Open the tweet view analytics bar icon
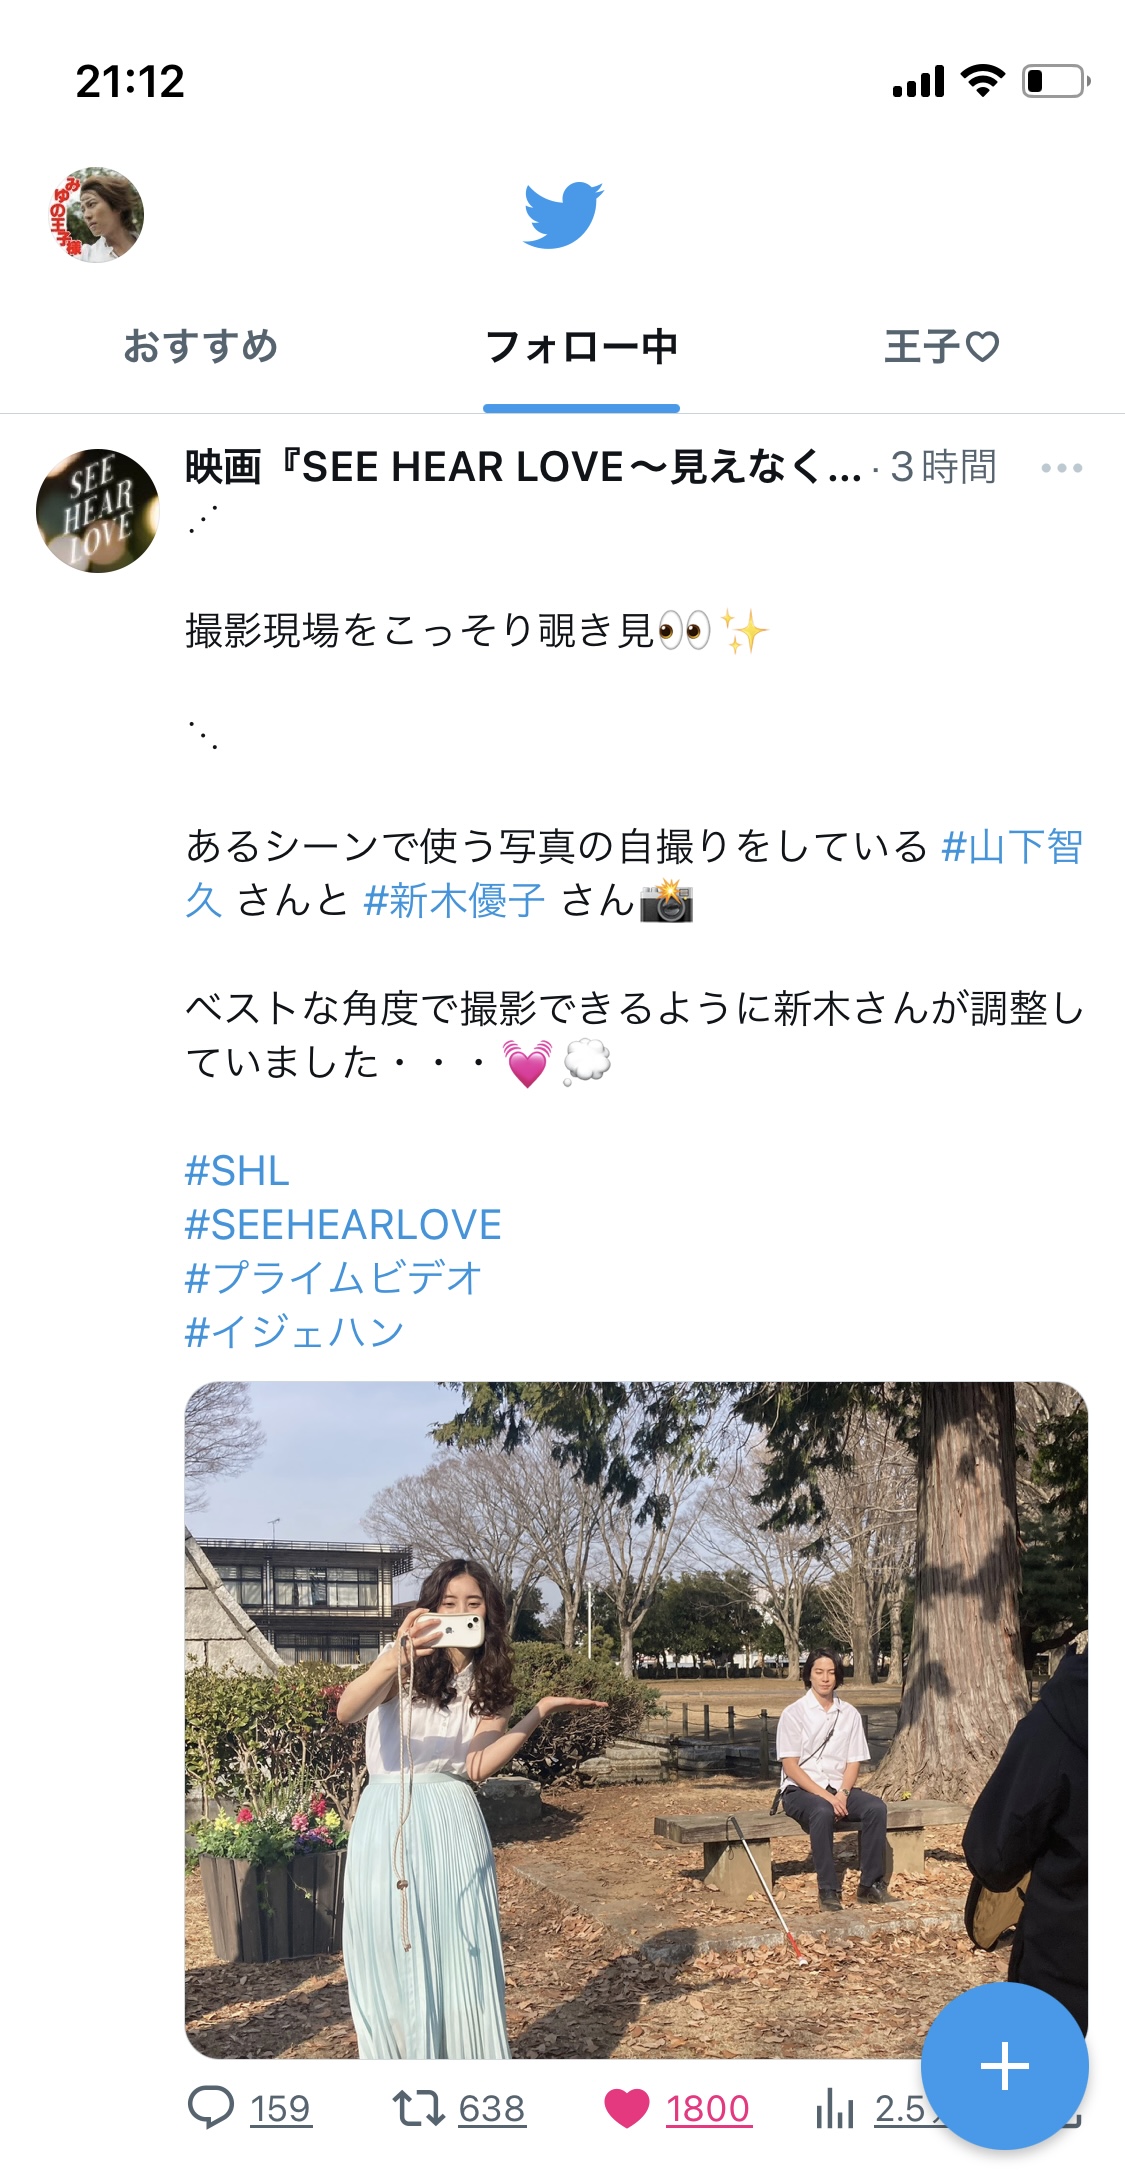1125x2174 pixels. click(834, 2108)
